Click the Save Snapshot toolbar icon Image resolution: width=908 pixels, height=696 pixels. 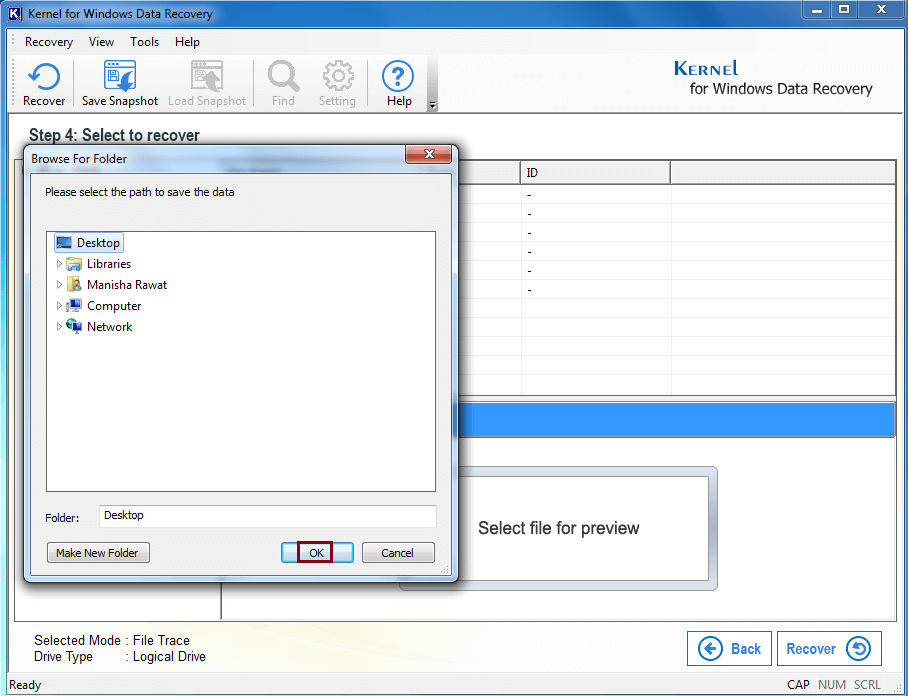(x=120, y=76)
